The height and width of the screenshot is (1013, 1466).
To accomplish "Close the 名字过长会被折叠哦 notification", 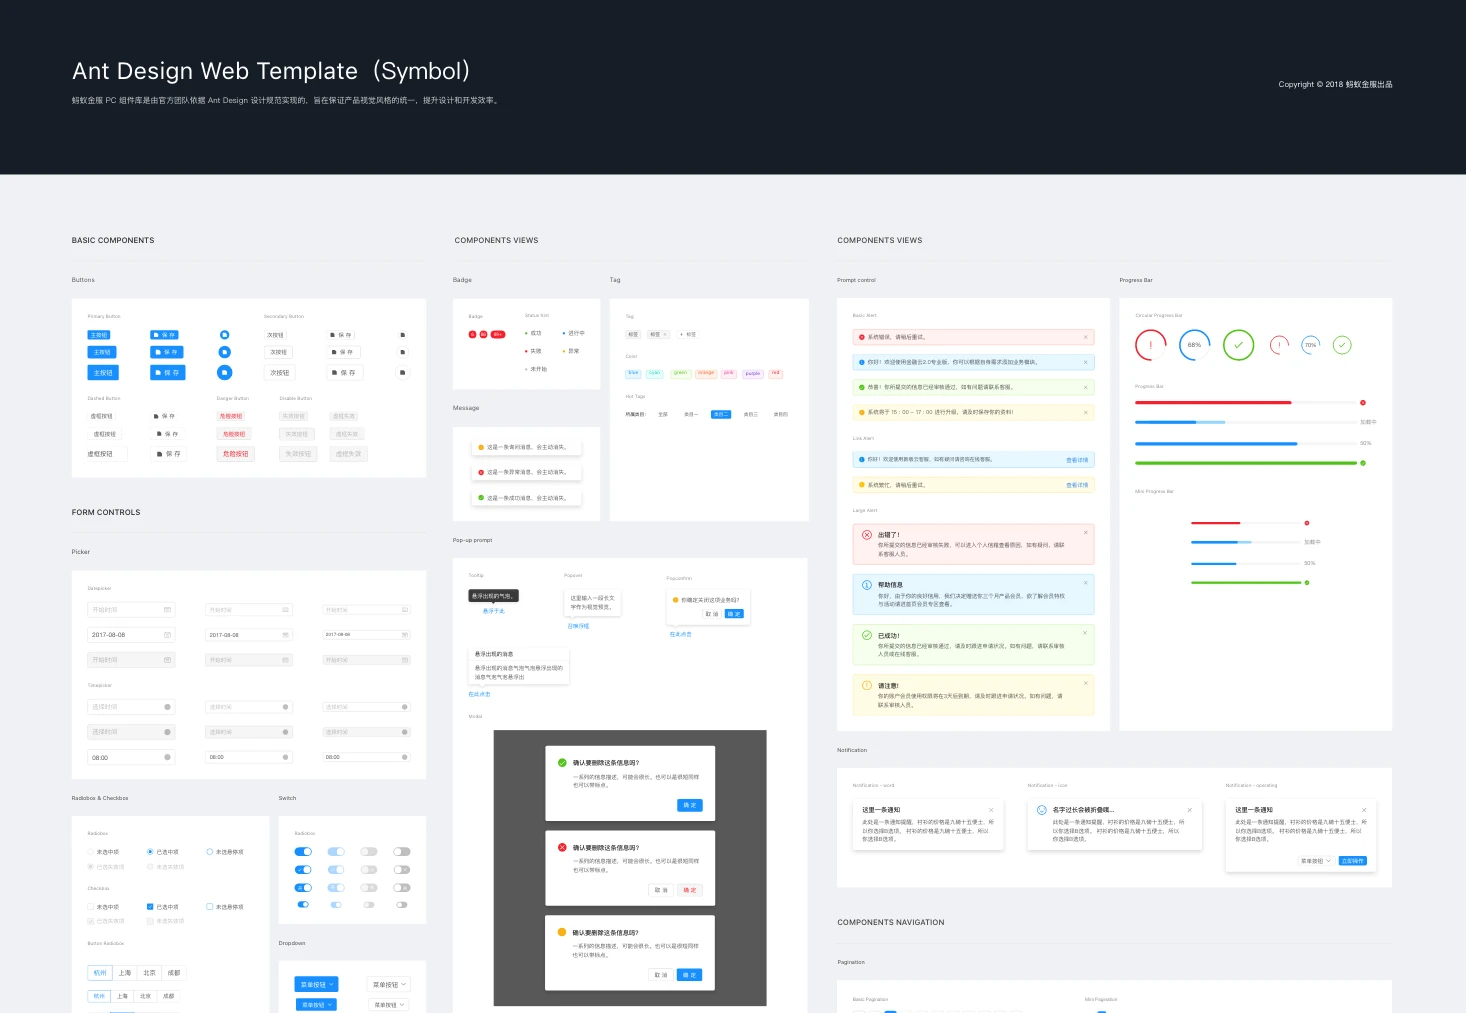I will point(1189,810).
